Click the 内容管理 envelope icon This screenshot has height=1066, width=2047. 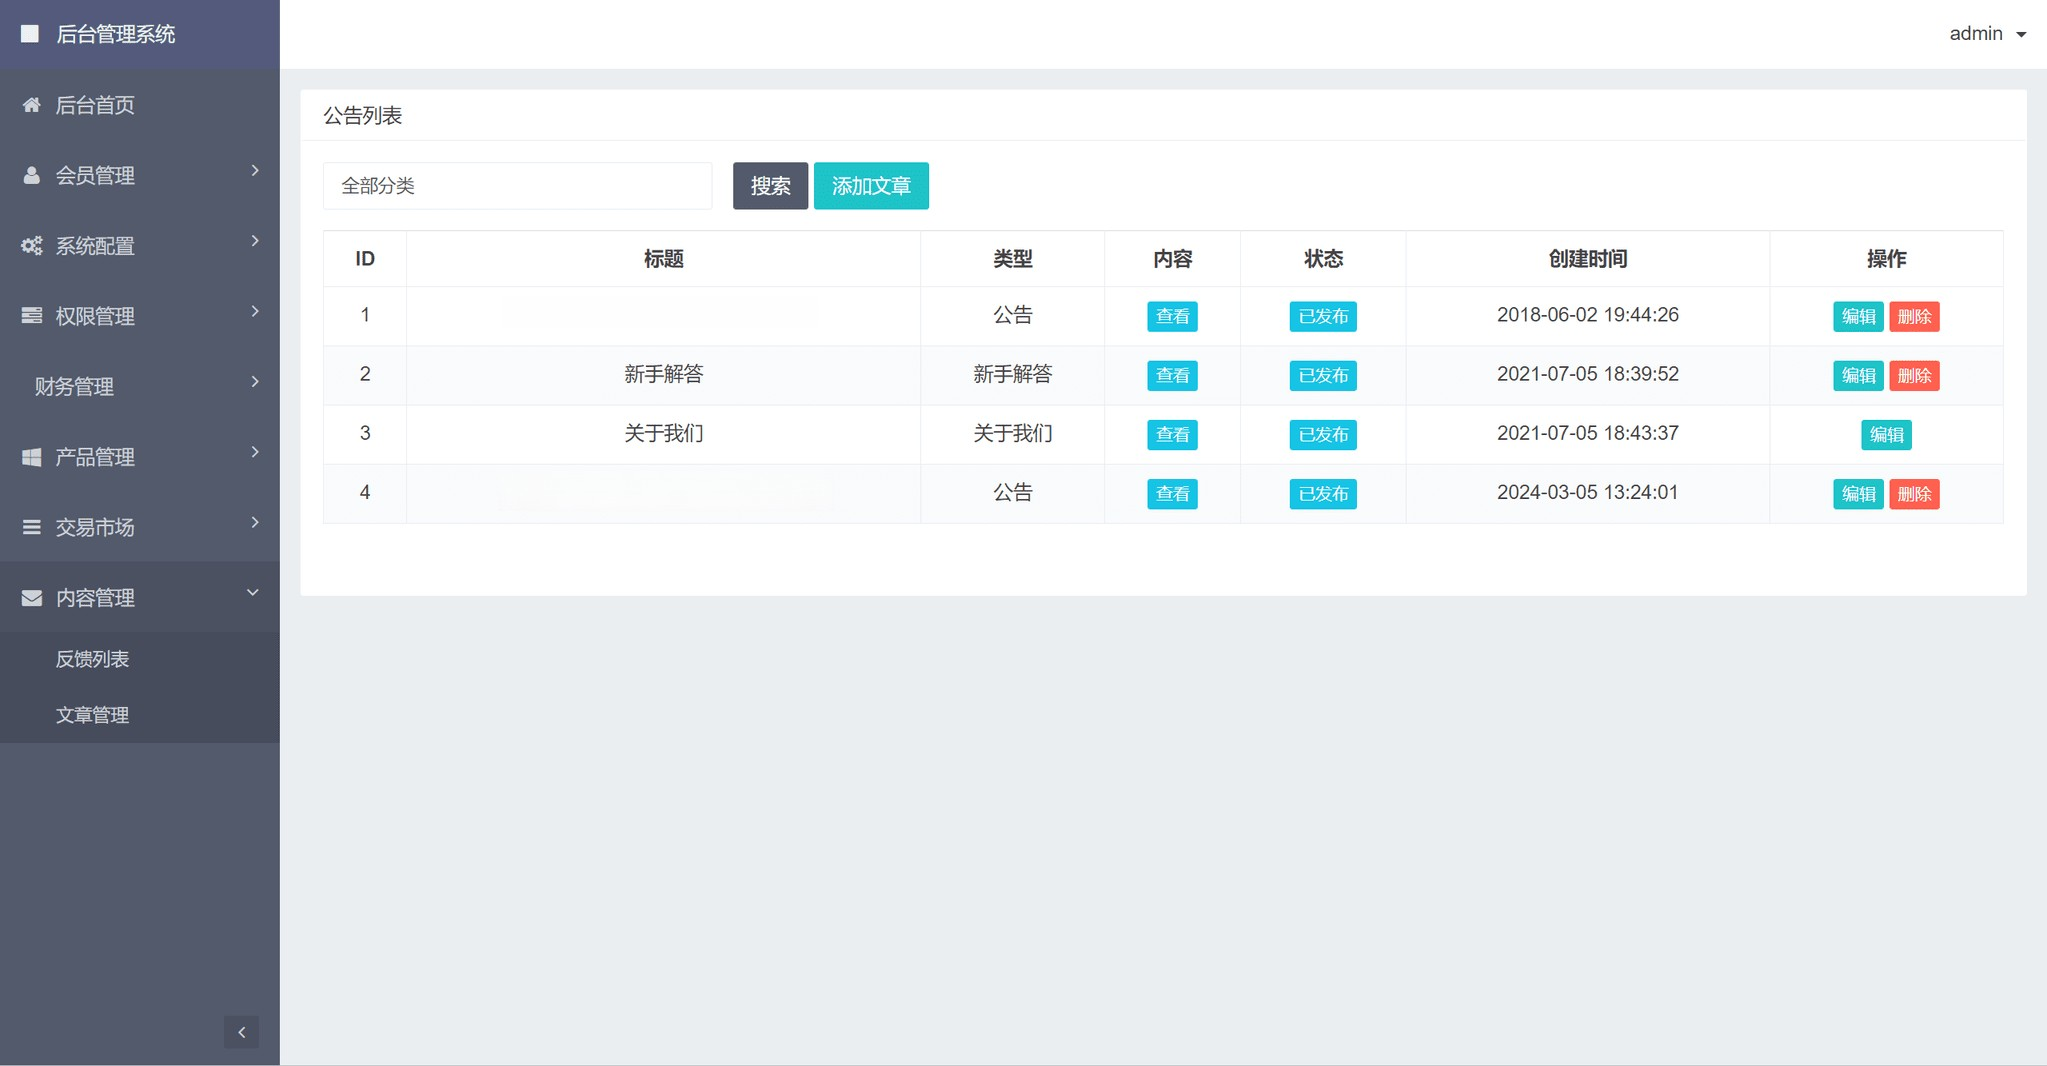[x=30, y=597]
